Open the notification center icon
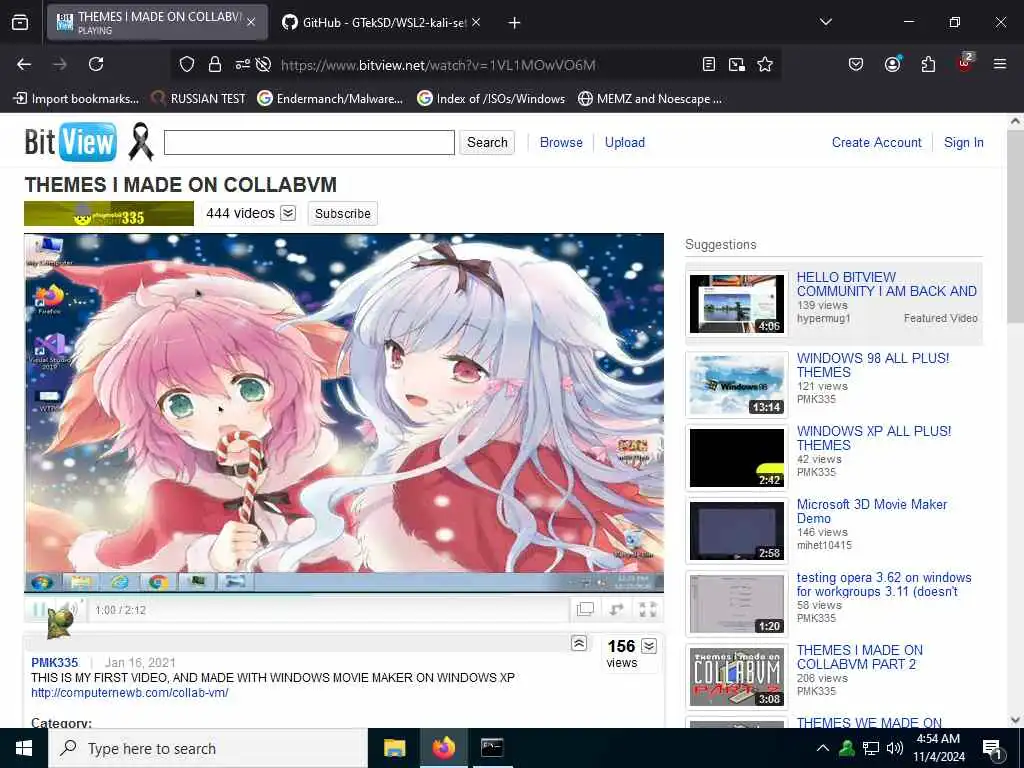 pyautogui.click(x=992, y=749)
